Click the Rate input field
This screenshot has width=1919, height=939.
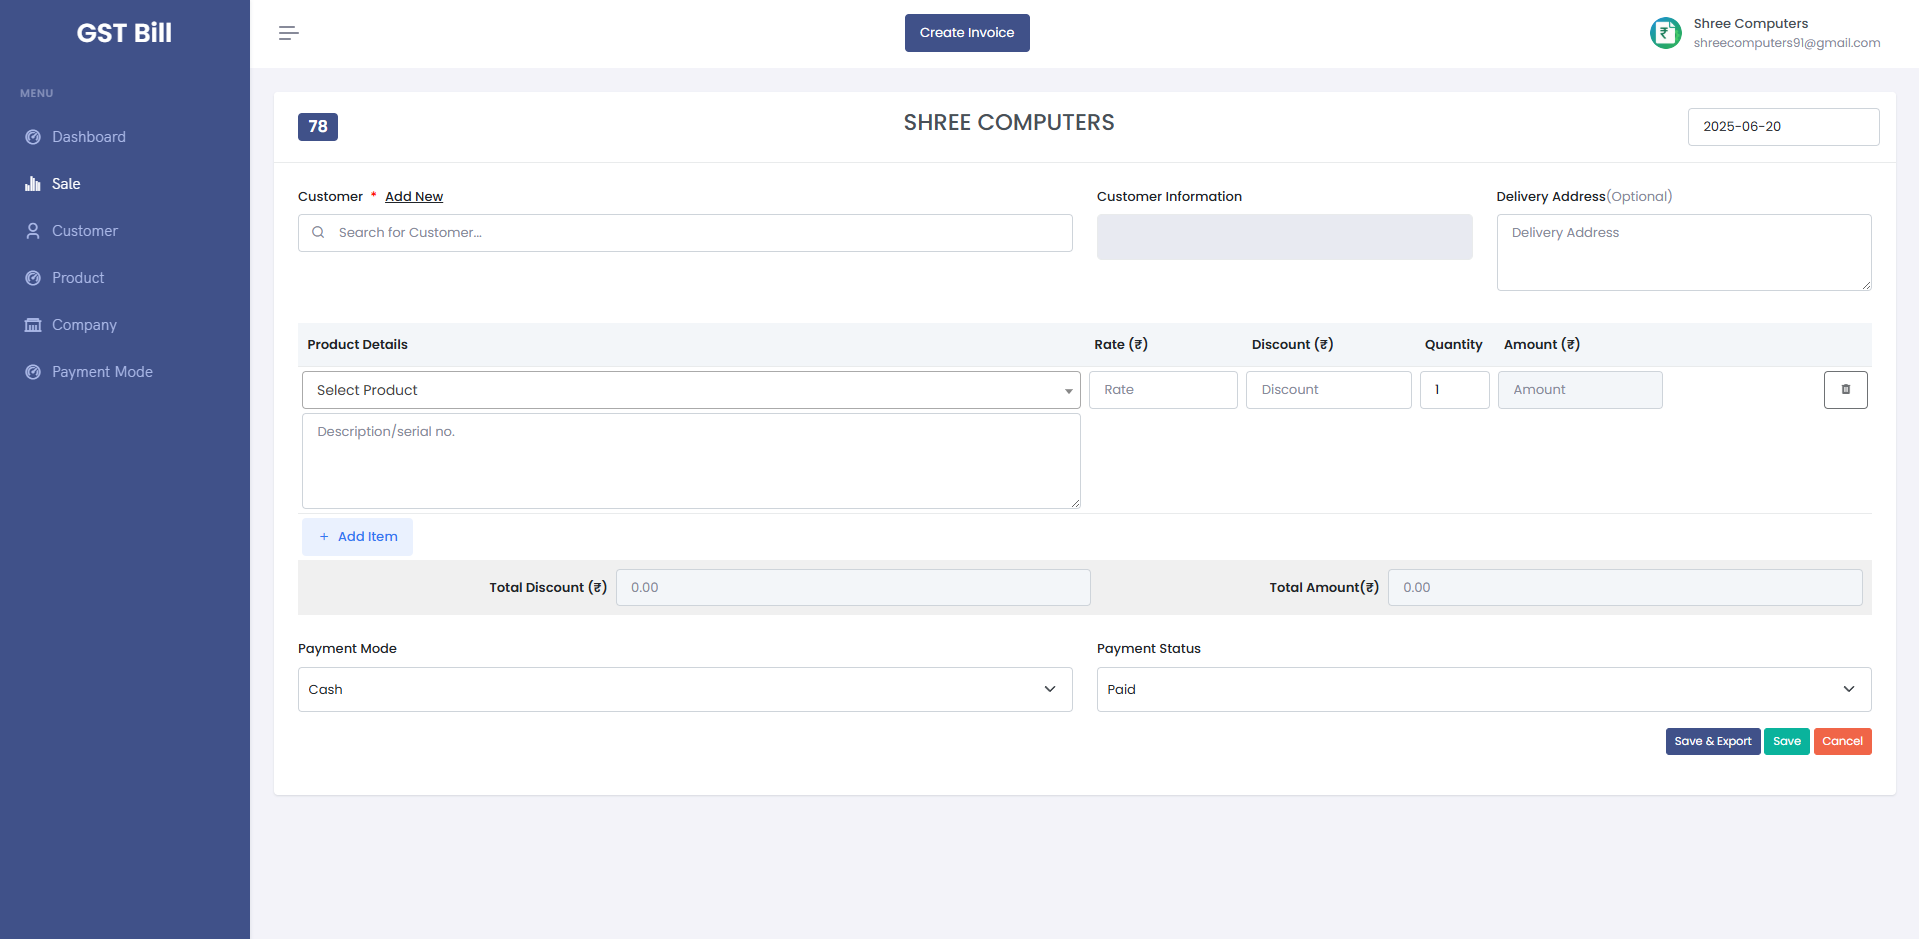(1163, 390)
